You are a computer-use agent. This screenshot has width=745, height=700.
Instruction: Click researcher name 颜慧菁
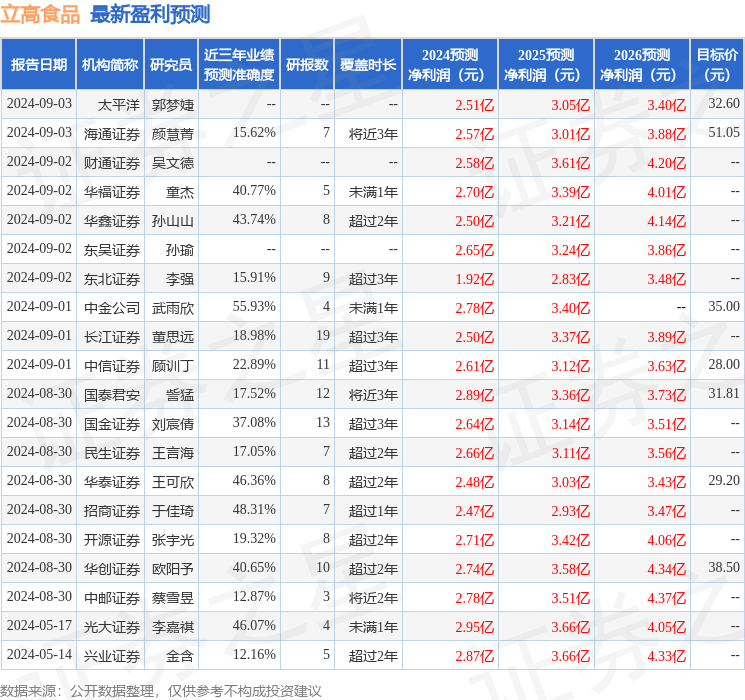coord(172,134)
